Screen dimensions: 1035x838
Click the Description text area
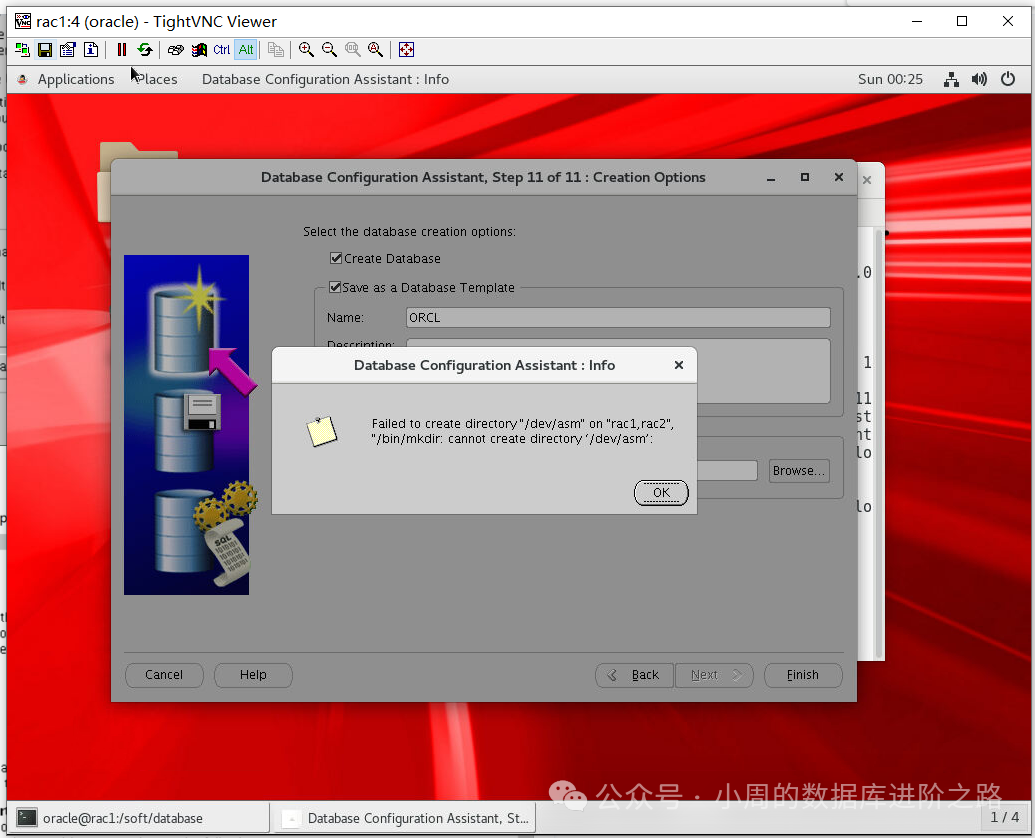point(763,371)
